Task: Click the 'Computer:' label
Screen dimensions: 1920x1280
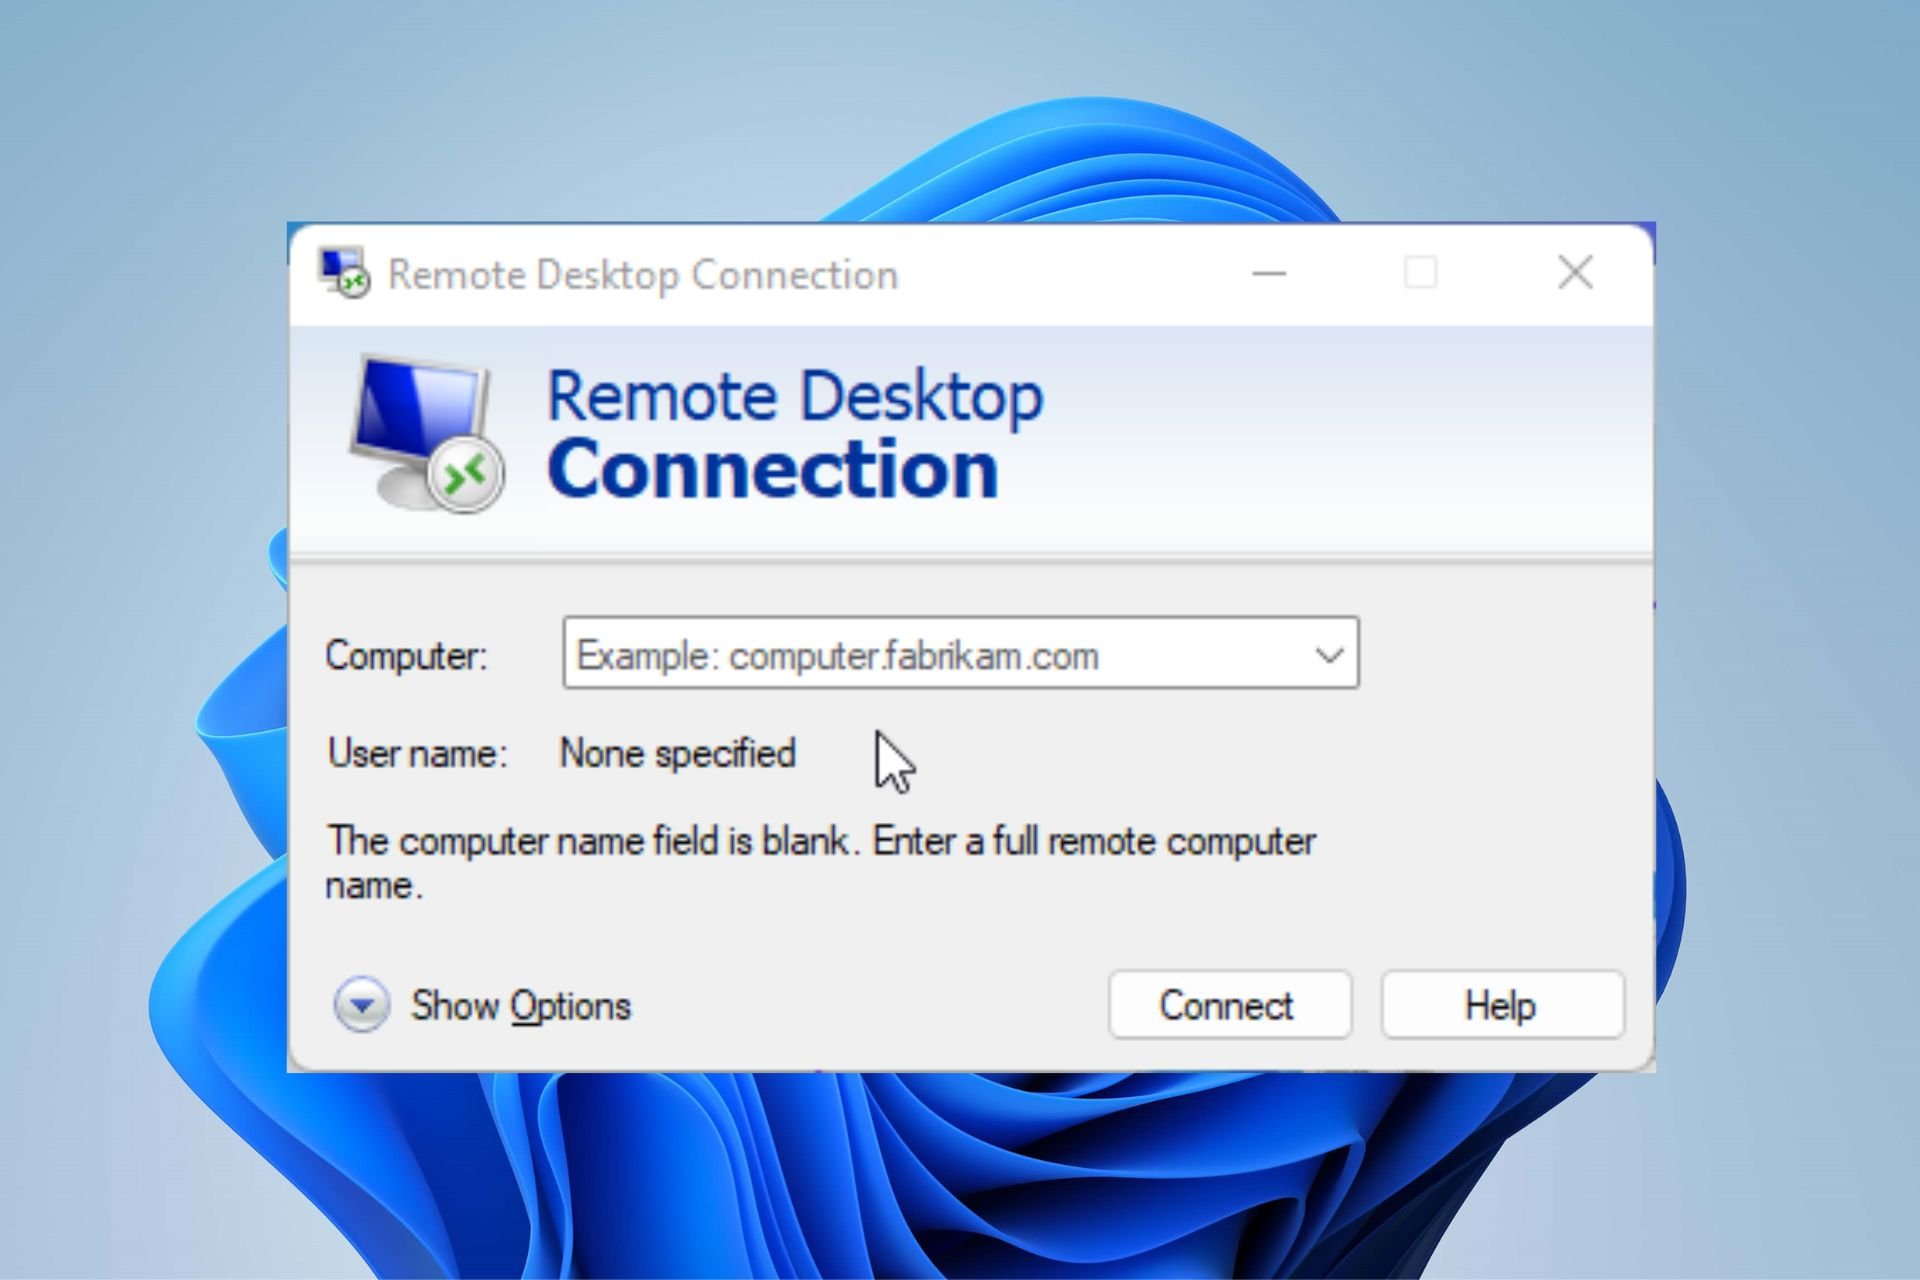Action: (x=406, y=656)
